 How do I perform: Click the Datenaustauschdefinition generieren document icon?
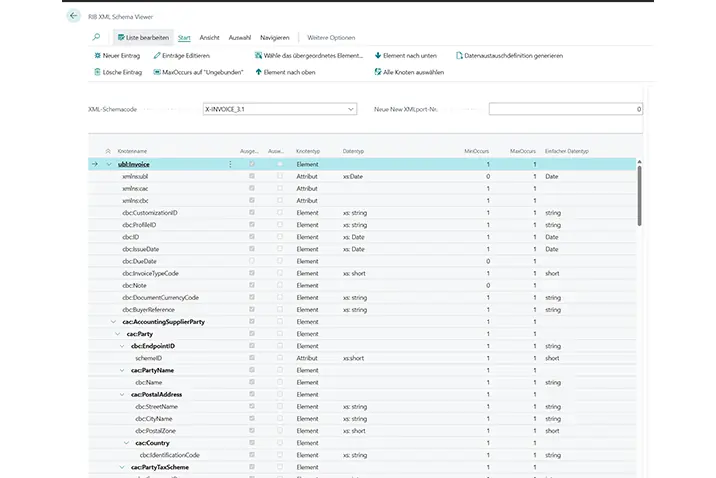tap(459, 55)
